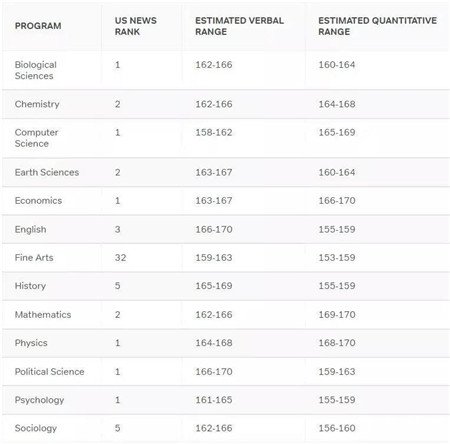Select the Biological Sciences program cell

[36, 70]
